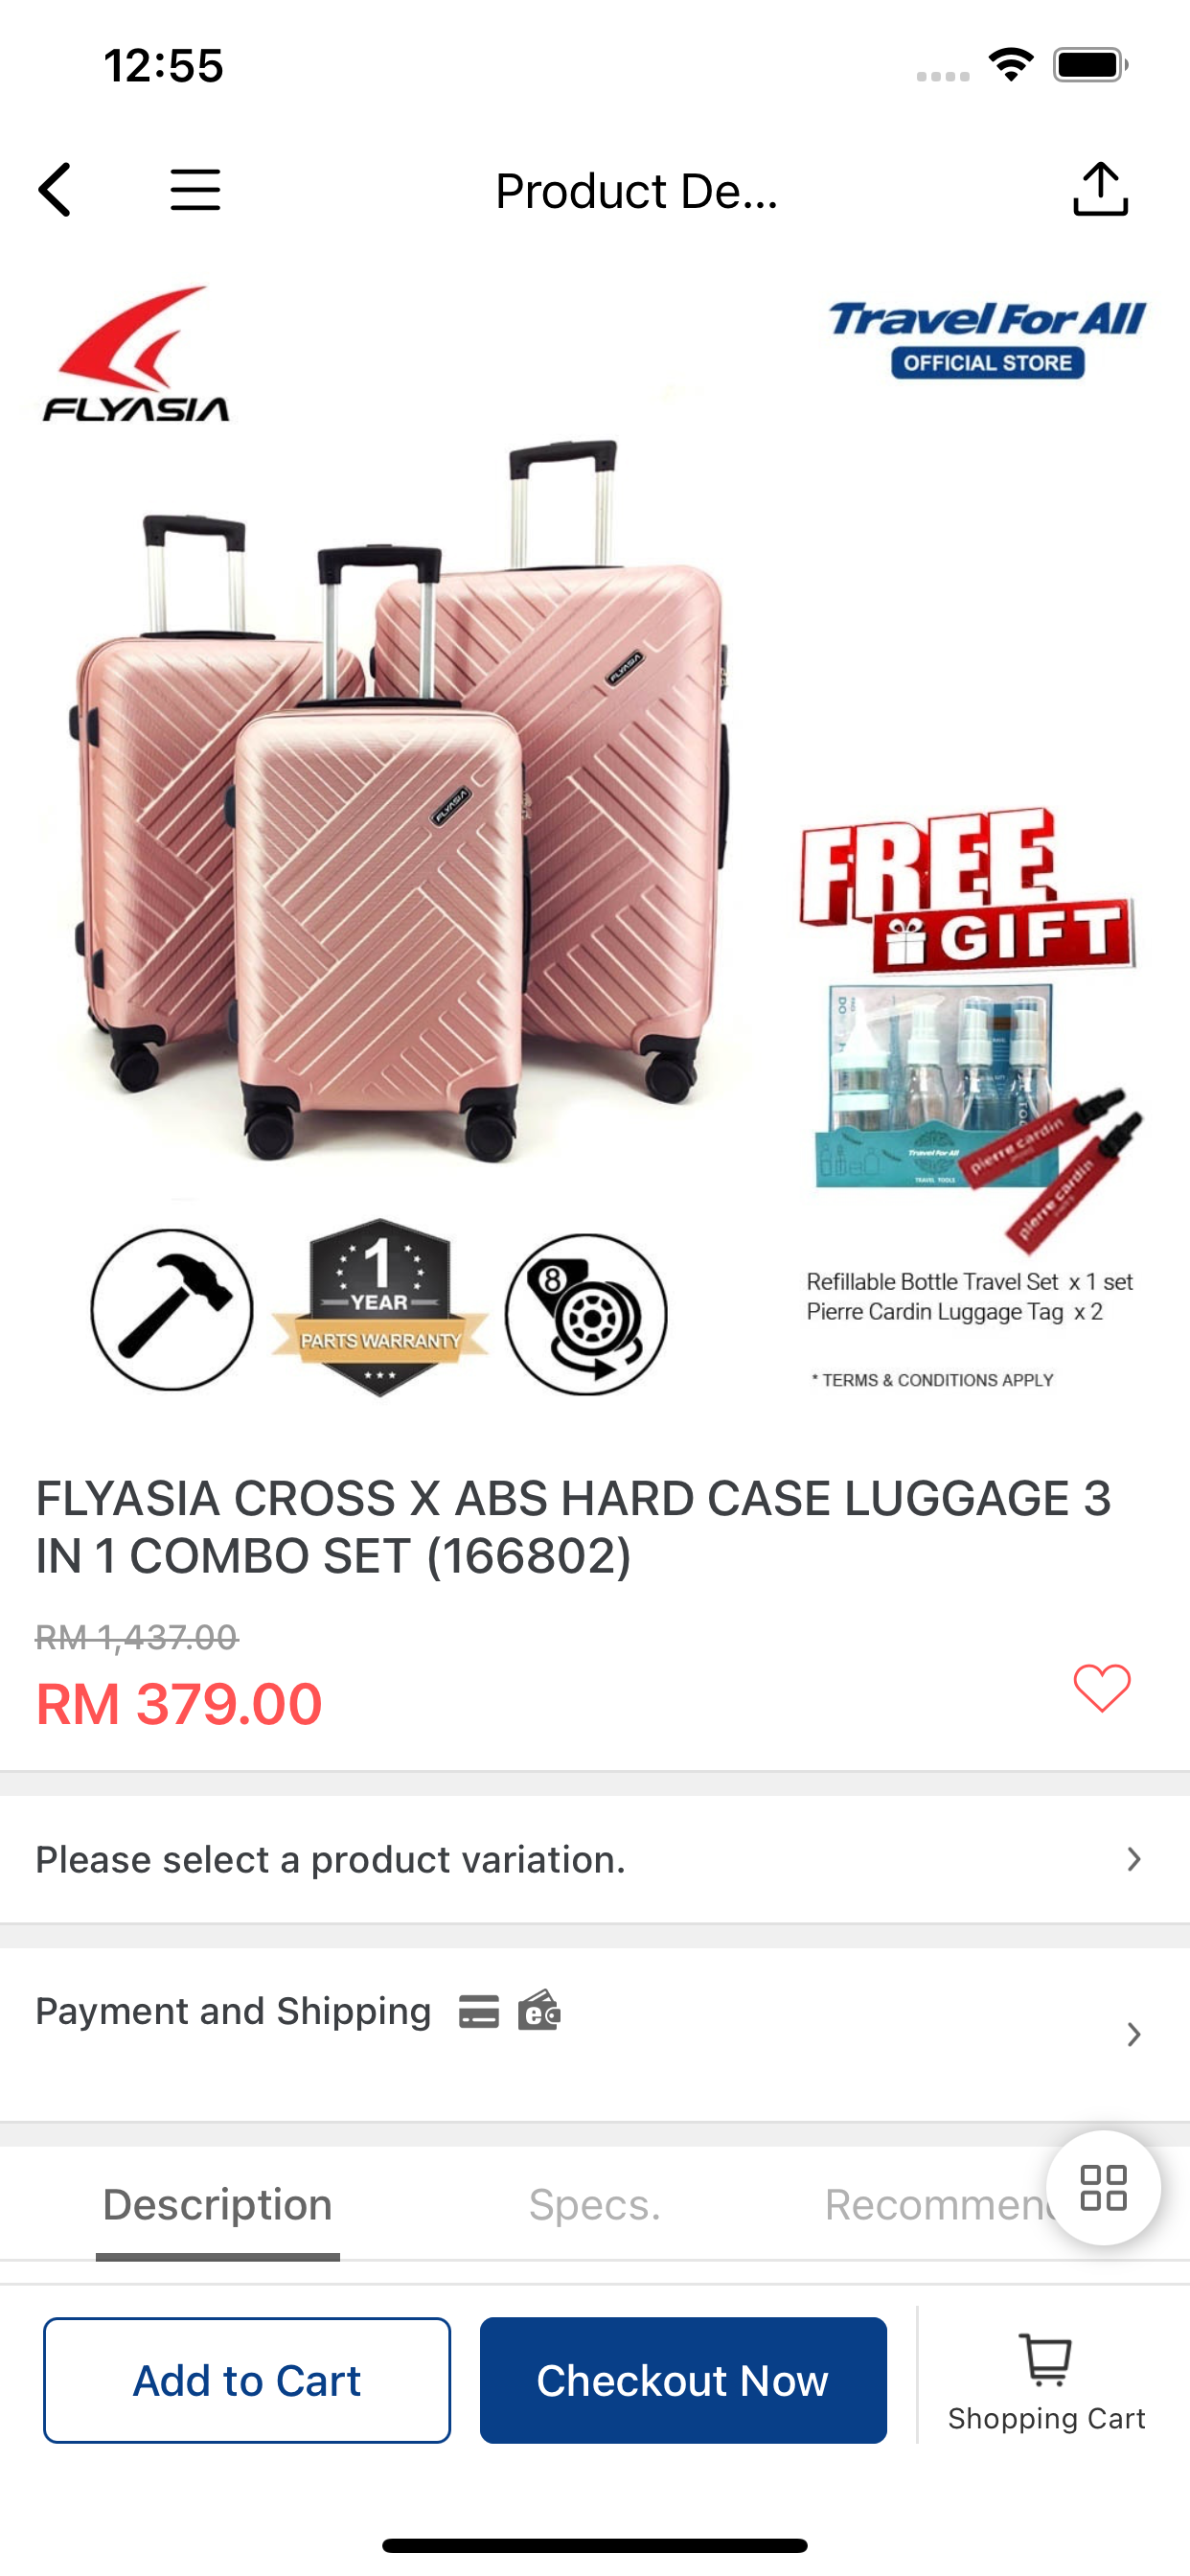The width and height of the screenshot is (1190, 2576).
Task: Tap the Travel For All Official Store logo
Action: pyautogui.click(x=987, y=340)
